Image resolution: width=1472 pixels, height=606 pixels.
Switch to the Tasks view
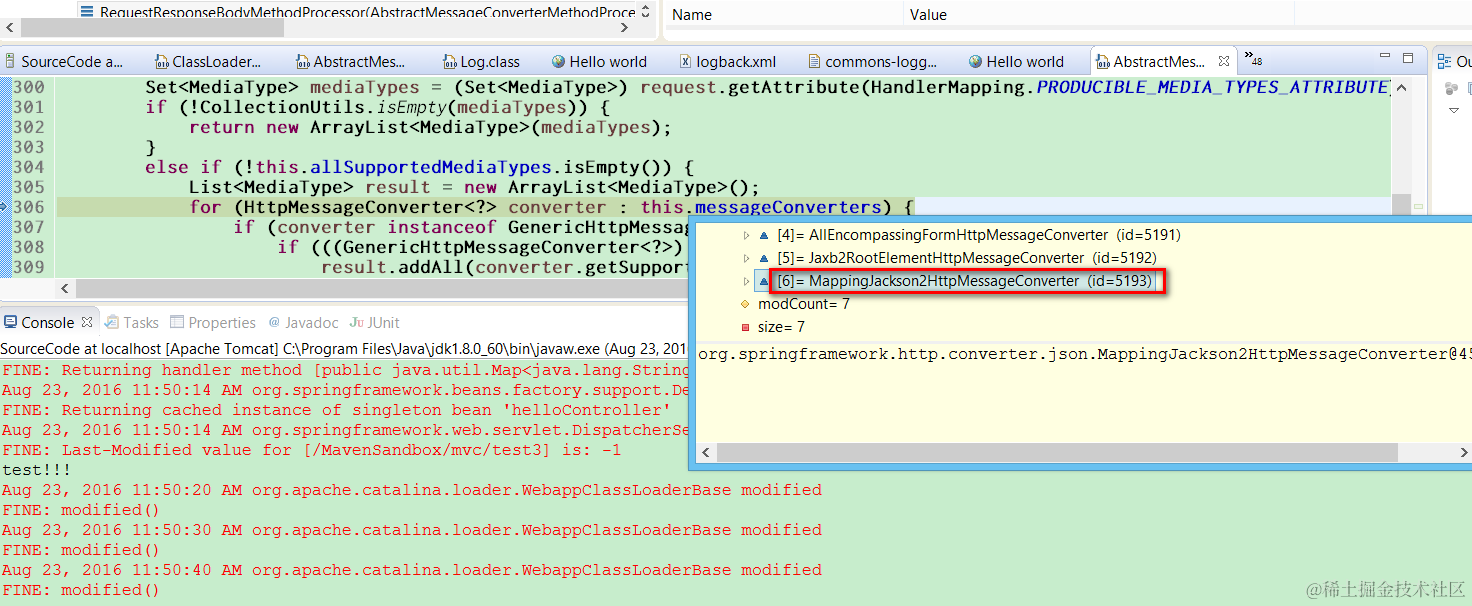pos(132,322)
